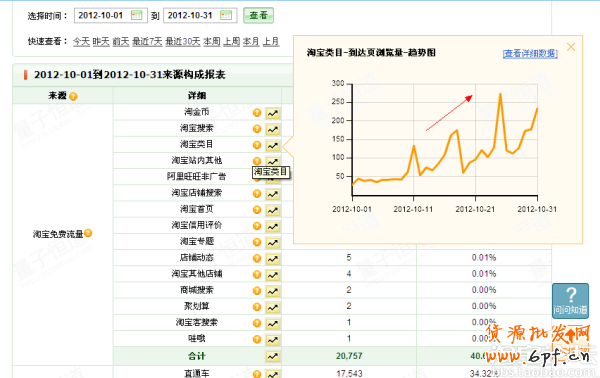
Task: Open trend chart for 商城搜索 row
Action: [273, 291]
